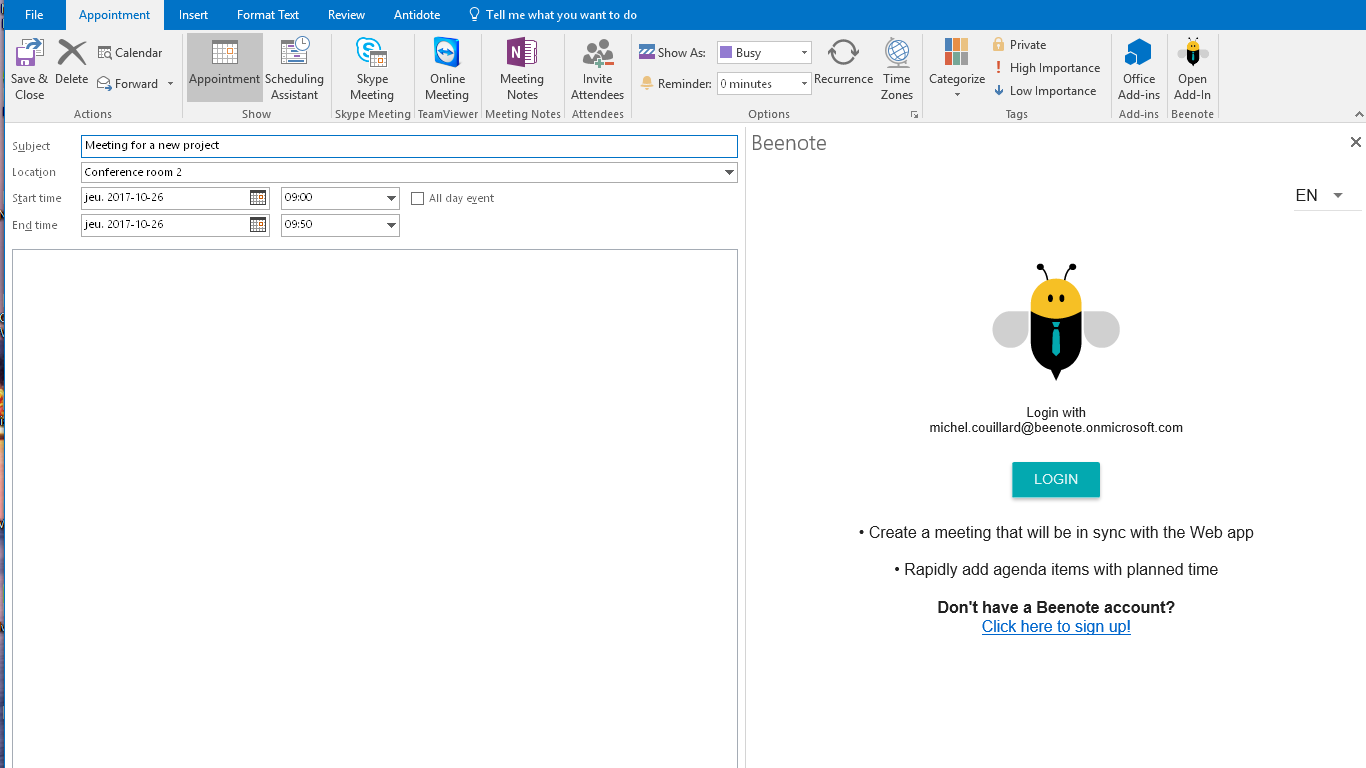Add a TeamViewer Online Meeting

[x=447, y=69]
